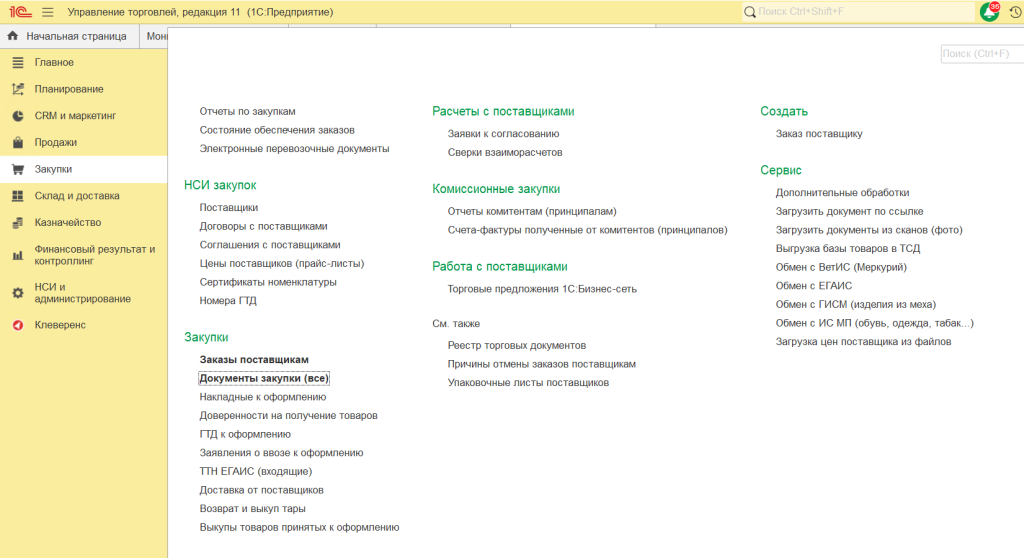Open Документы закупки (все)
Image resolution: width=1024 pixels, height=558 pixels.
264,378
